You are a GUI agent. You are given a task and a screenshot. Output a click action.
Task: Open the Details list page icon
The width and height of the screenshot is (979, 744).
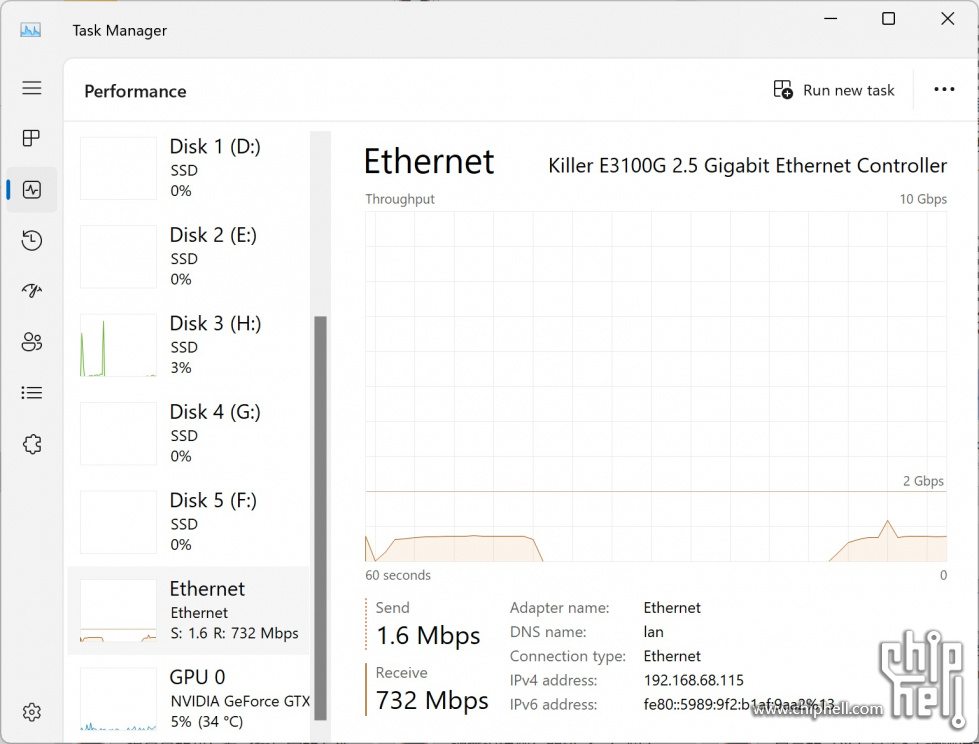[x=32, y=393]
